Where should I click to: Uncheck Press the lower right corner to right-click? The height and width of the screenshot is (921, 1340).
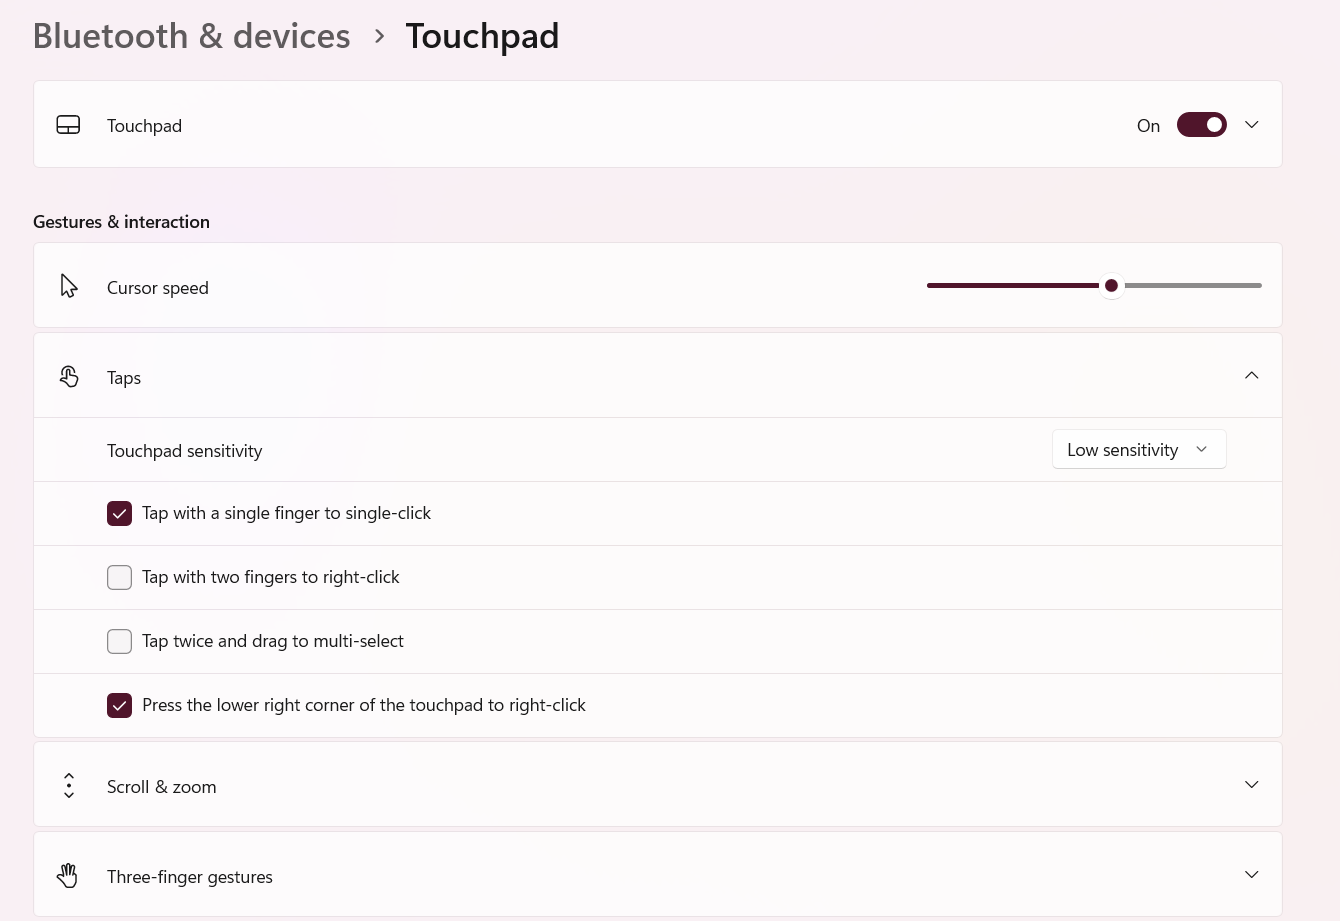(119, 706)
